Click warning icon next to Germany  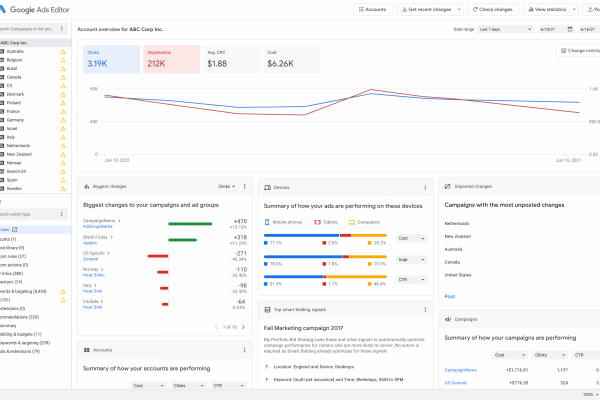pos(63,120)
